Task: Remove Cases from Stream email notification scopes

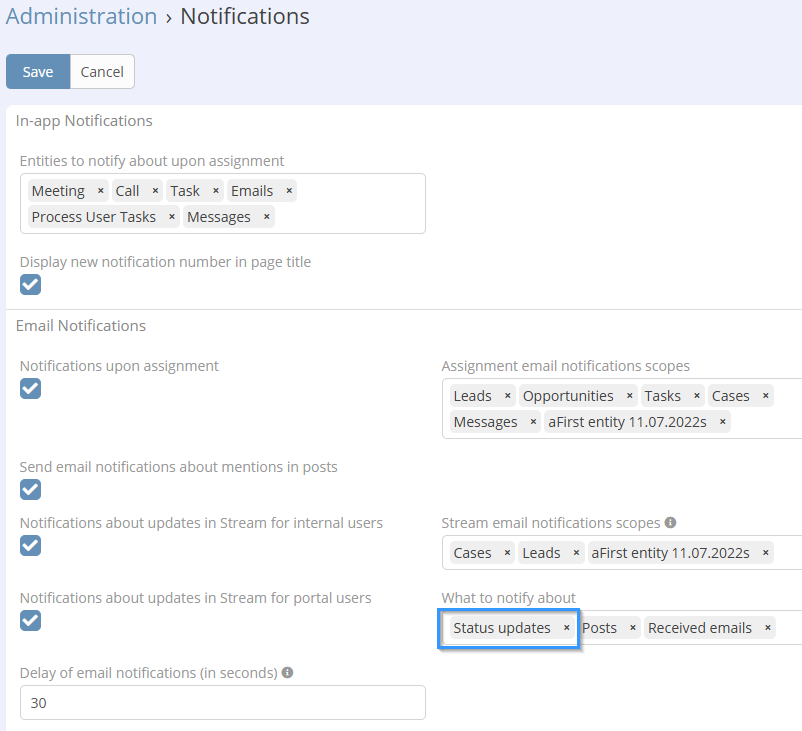Action: click(x=508, y=553)
